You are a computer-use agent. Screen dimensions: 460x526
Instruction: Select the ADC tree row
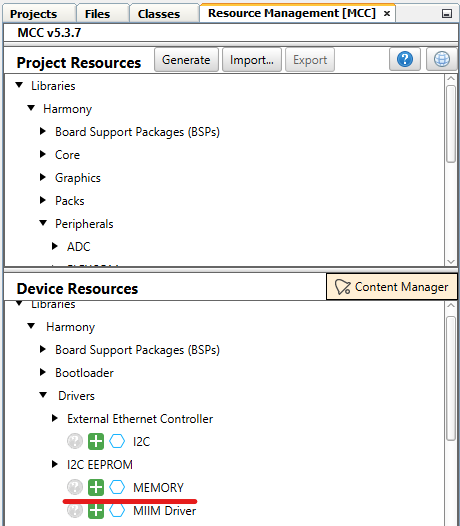(x=79, y=247)
